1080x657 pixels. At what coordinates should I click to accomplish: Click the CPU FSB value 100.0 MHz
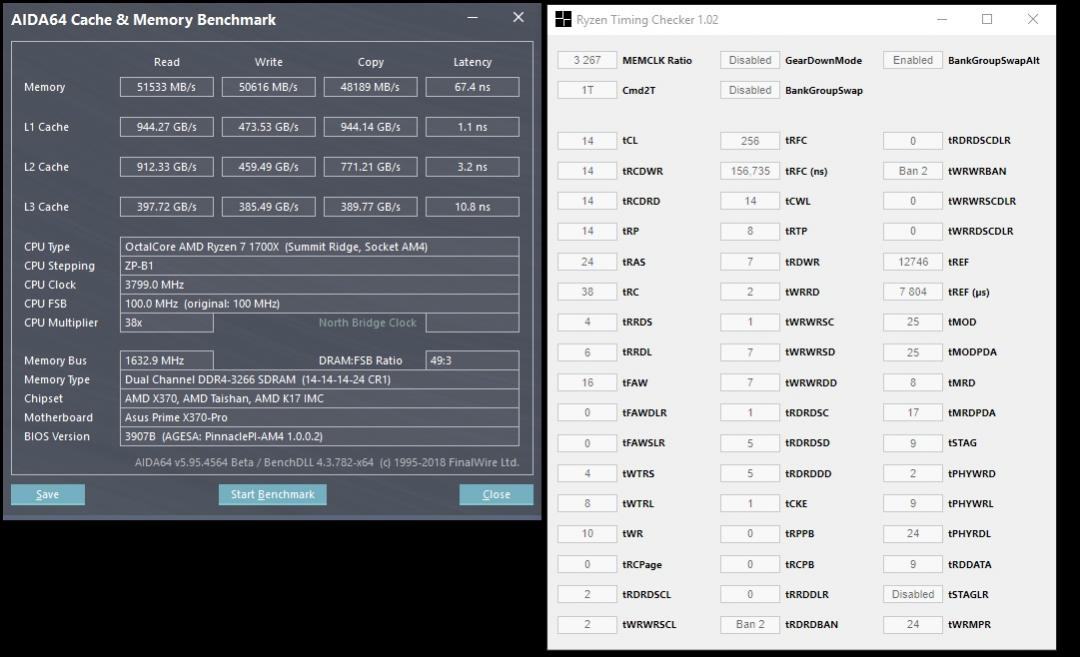(x=320, y=304)
